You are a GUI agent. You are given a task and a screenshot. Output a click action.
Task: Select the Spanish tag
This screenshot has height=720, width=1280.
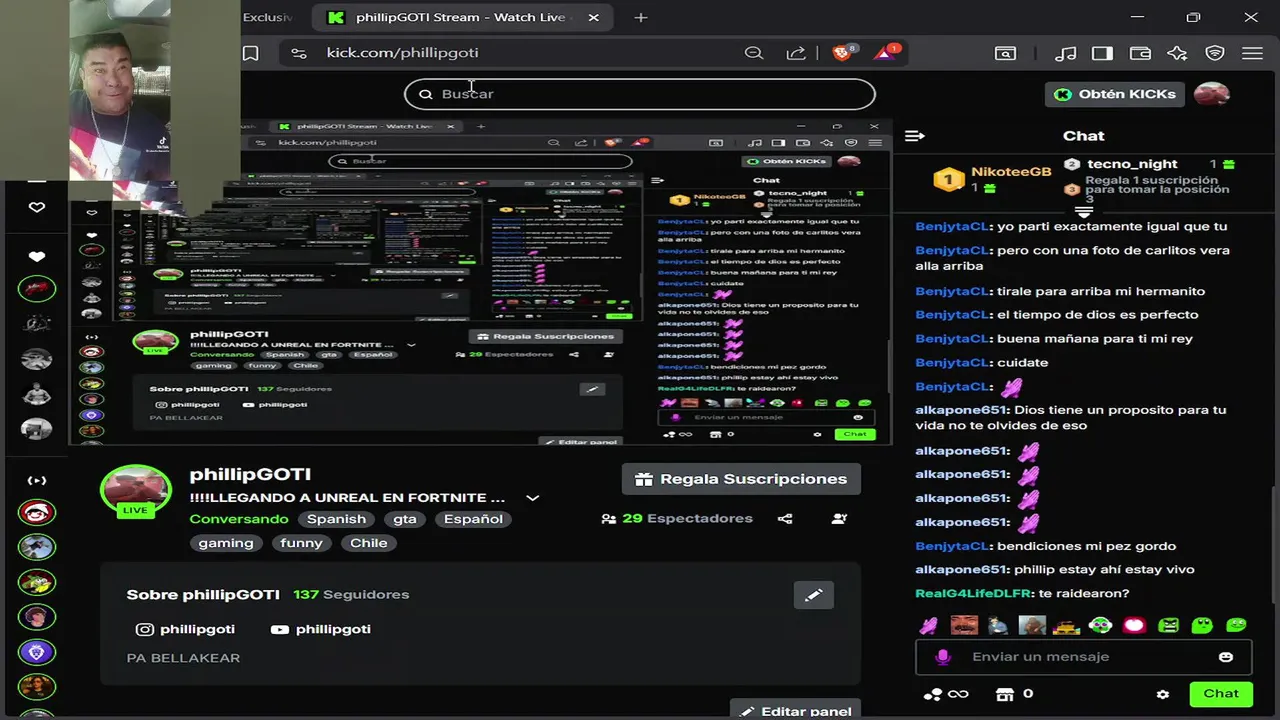(x=336, y=519)
